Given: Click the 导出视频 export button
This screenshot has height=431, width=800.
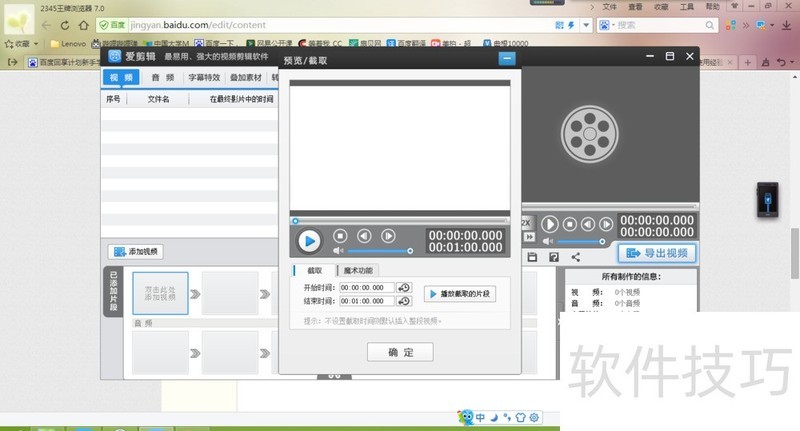Looking at the screenshot, I should [656, 253].
